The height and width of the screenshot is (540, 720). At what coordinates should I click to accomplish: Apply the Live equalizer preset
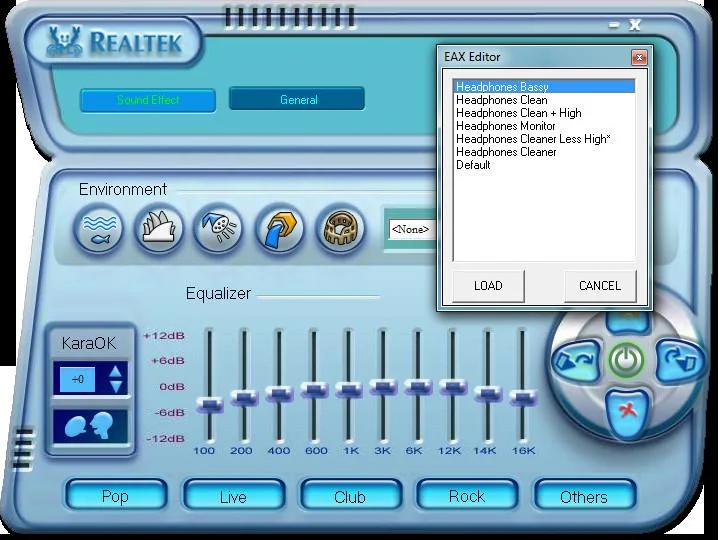point(234,496)
